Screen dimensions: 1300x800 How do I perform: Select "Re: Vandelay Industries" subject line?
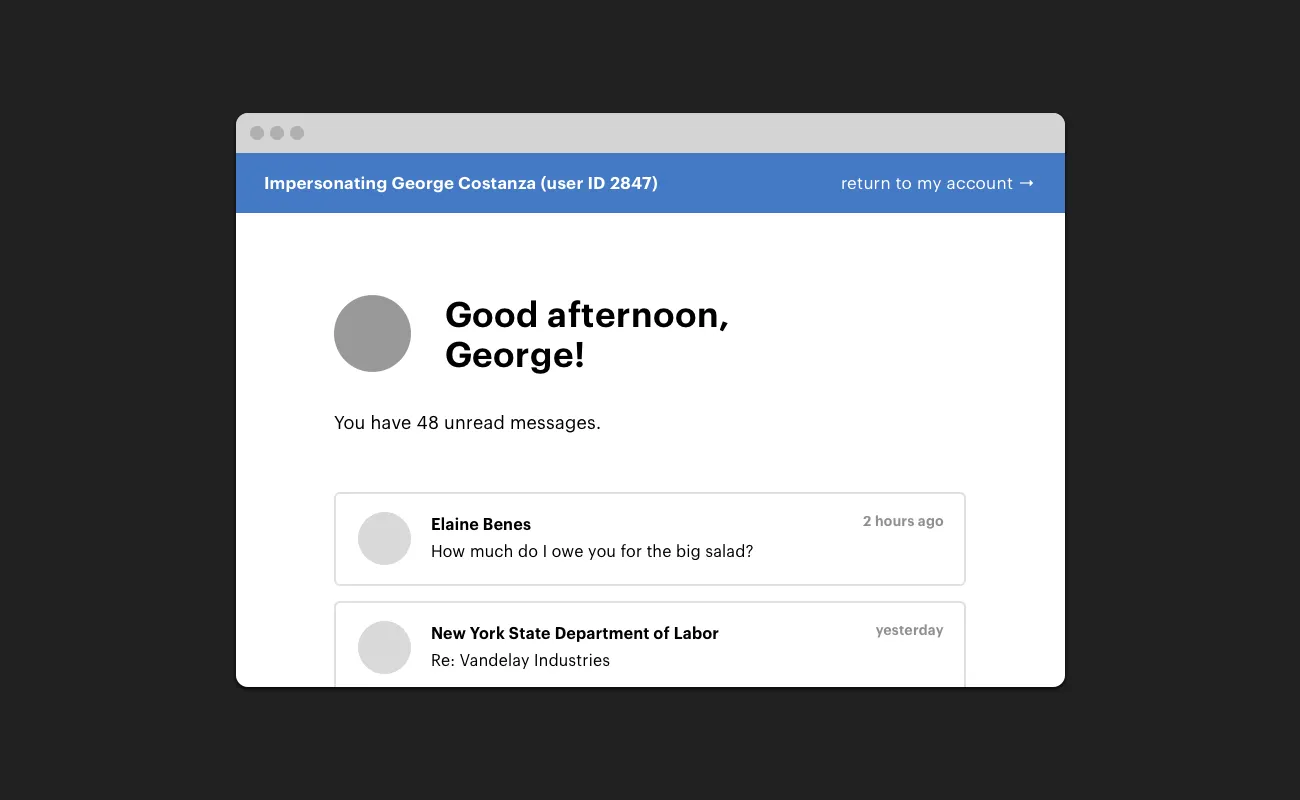520,660
